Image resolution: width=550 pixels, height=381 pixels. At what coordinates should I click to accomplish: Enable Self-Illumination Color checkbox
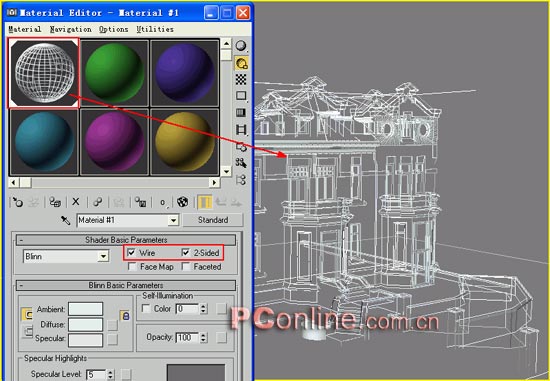pos(146,309)
